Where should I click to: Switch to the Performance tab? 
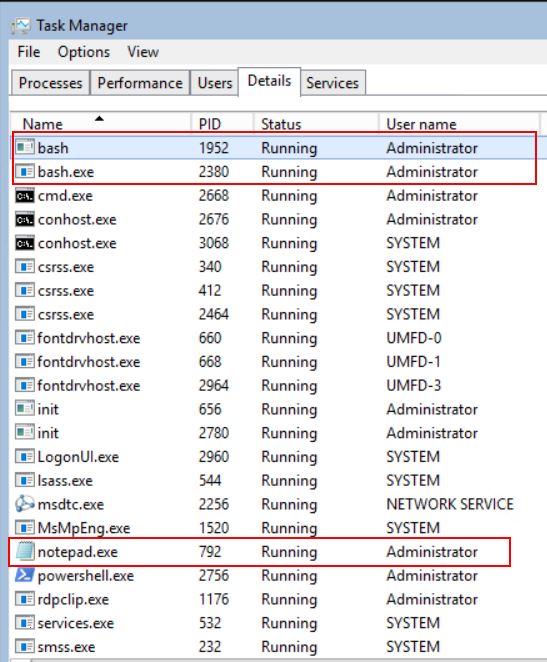[140, 83]
